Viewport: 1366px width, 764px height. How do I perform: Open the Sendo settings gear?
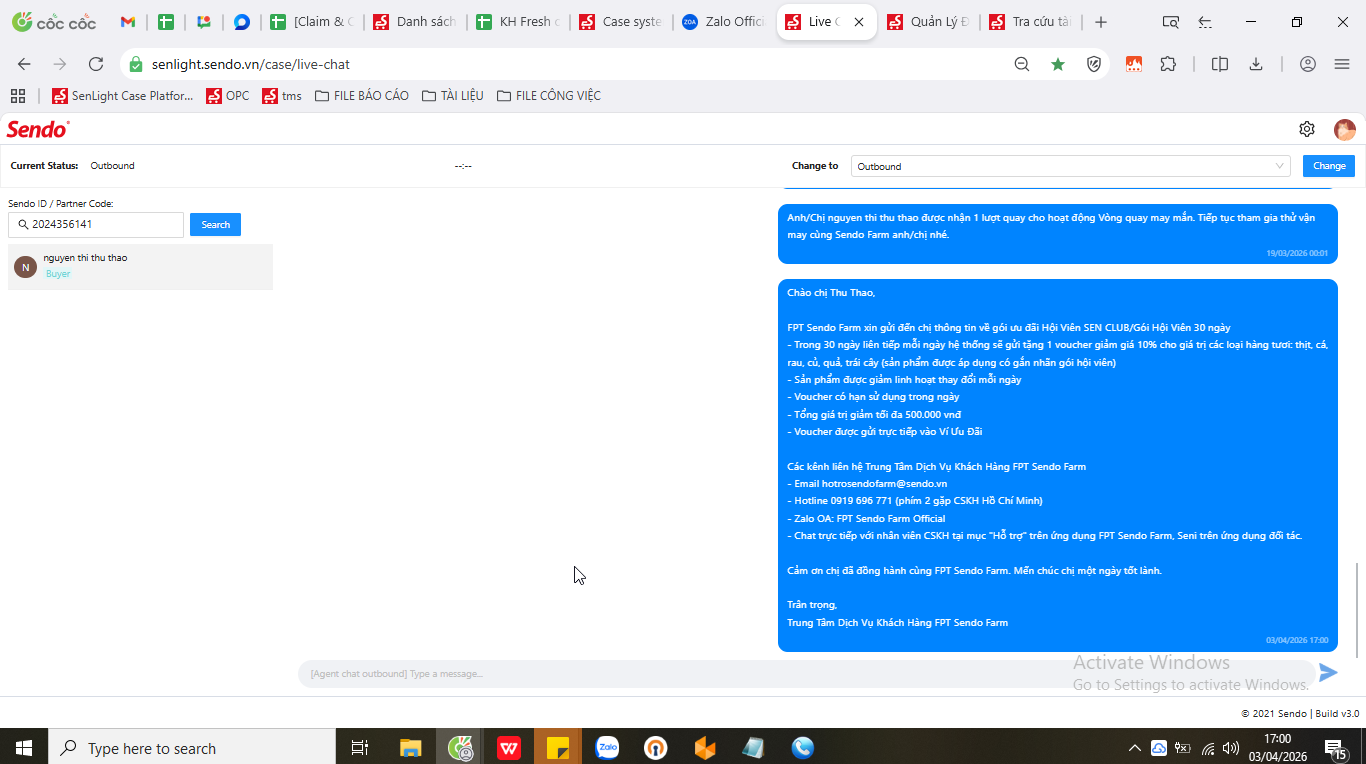point(1307,129)
